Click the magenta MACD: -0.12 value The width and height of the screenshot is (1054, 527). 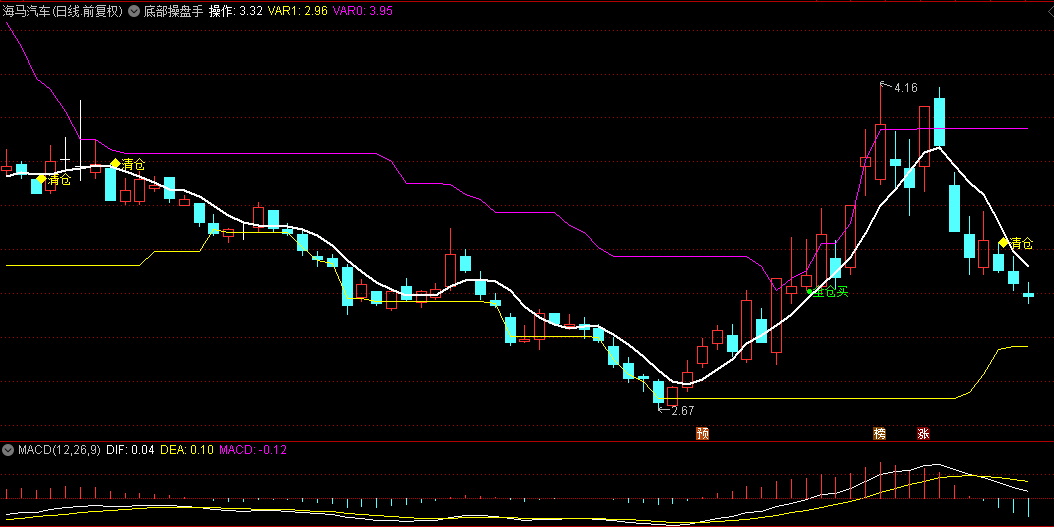[253, 450]
